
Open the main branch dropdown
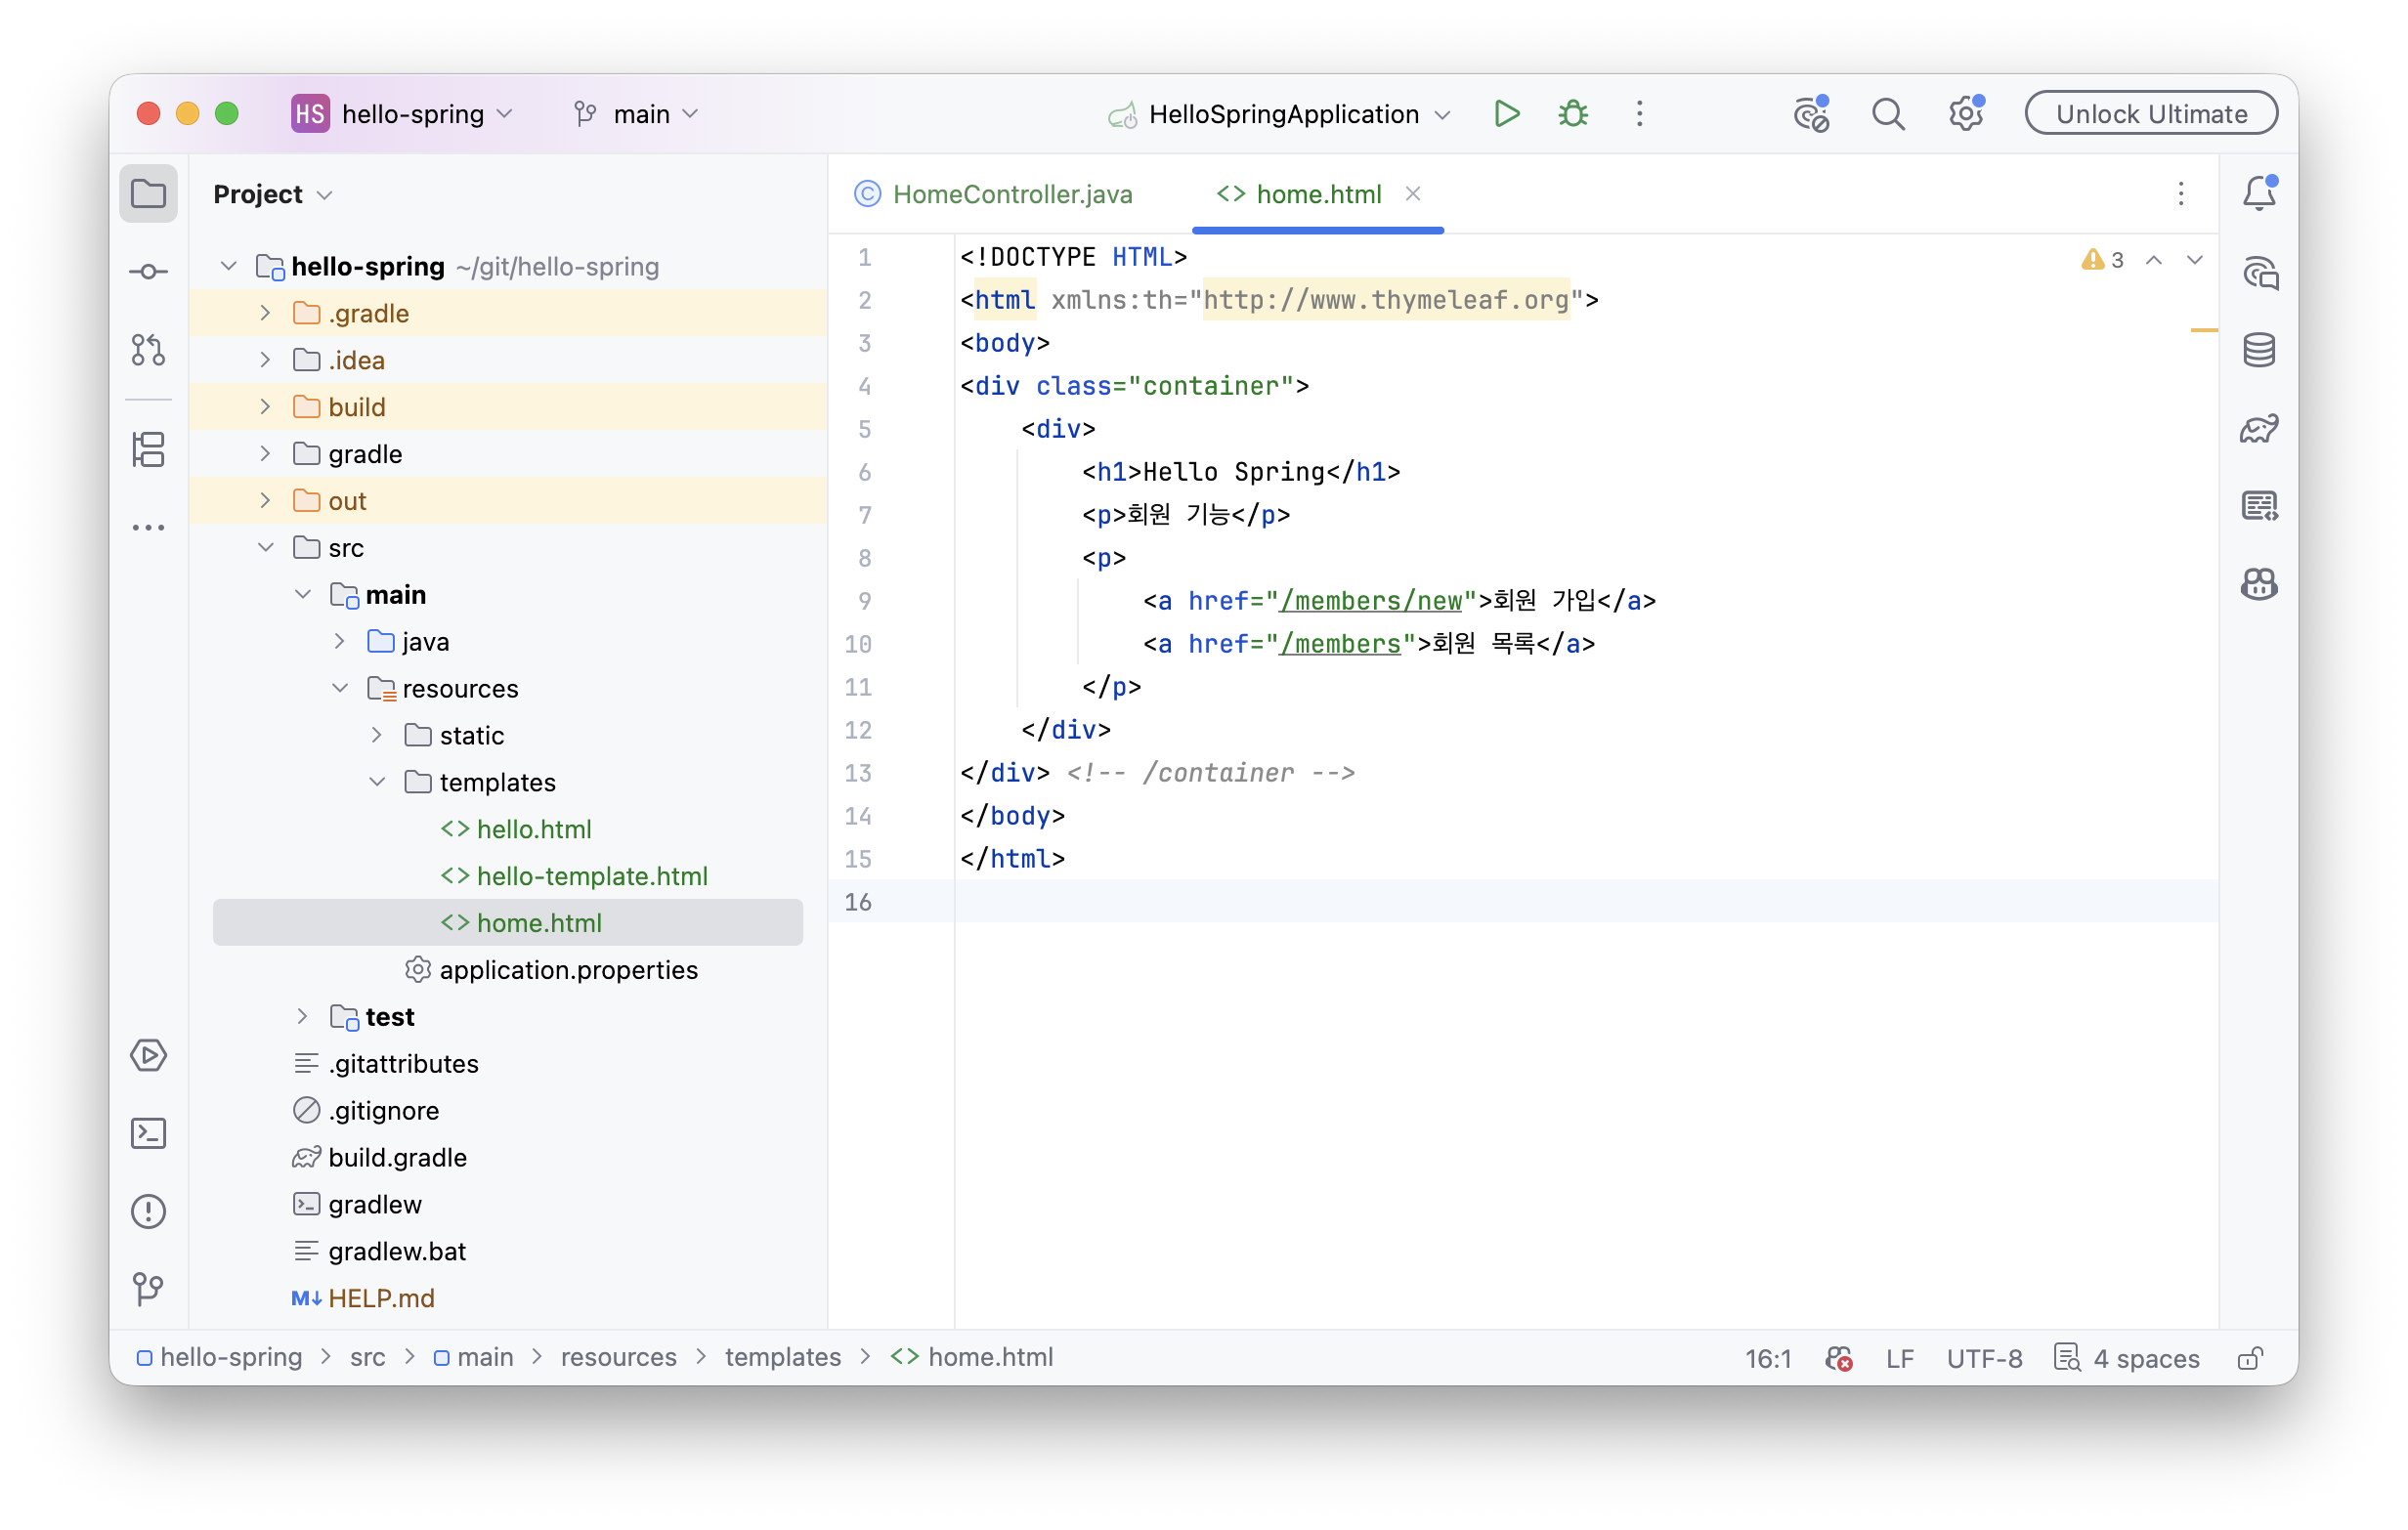[638, 114]
